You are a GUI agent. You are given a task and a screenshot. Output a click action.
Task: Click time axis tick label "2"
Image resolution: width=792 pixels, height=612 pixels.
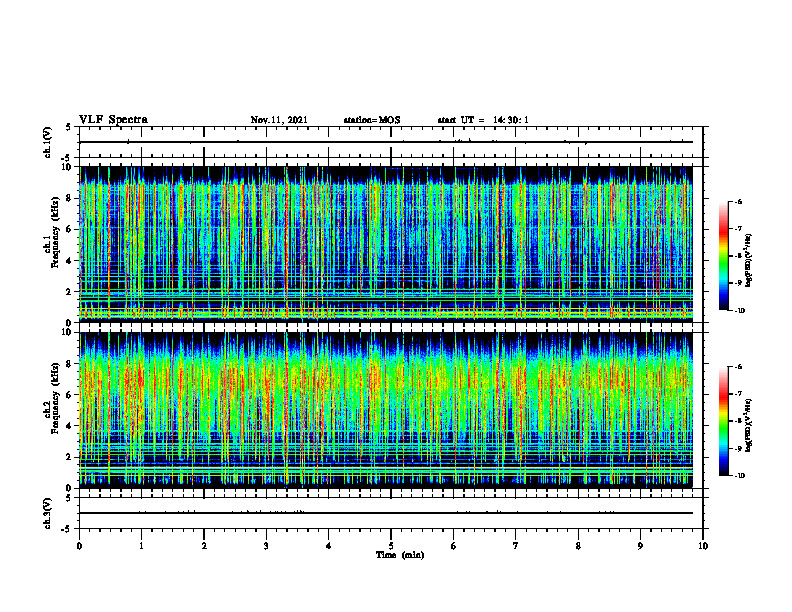[x=204, y=546]
